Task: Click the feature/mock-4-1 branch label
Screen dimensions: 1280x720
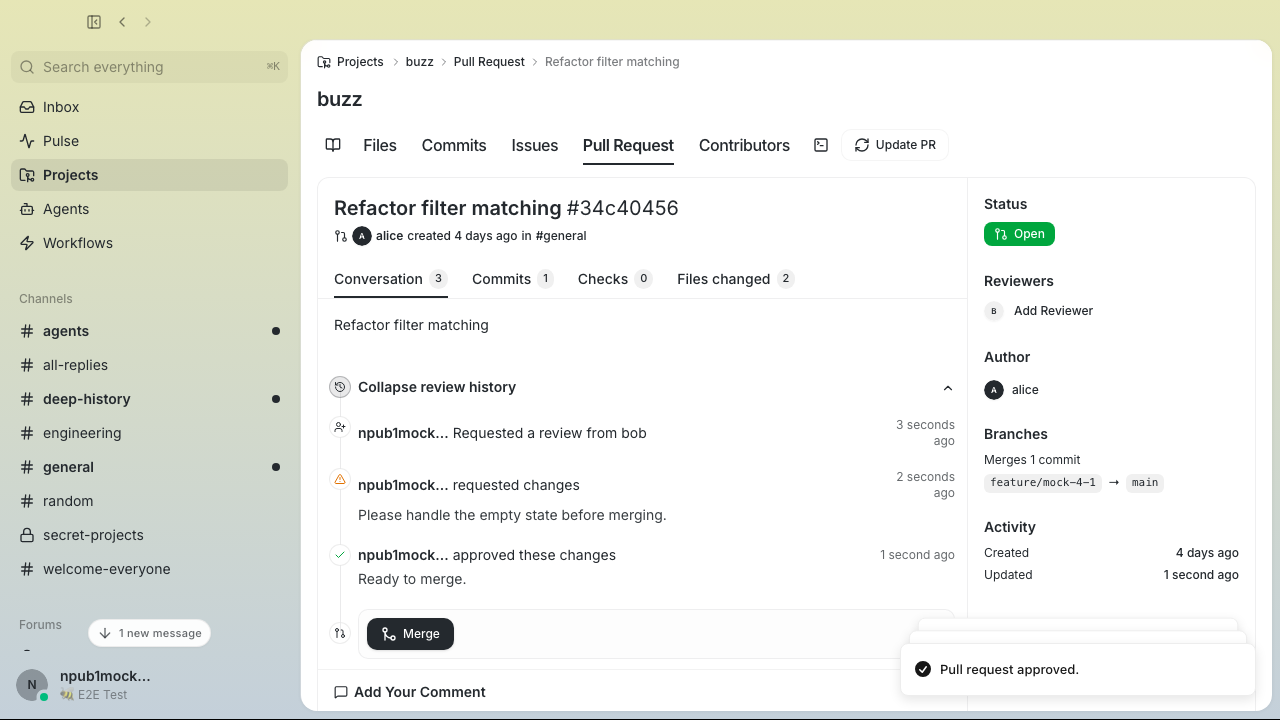Action: (1043, 483)
